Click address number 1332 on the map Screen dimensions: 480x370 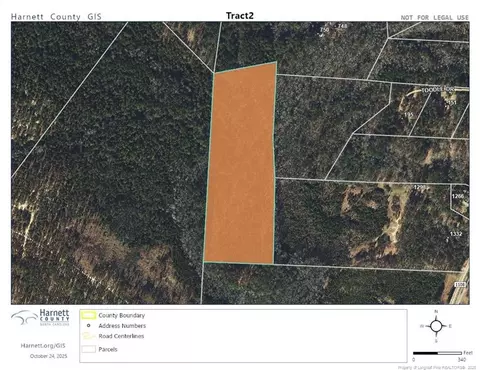pyautogui.click(x=456, y=234)
